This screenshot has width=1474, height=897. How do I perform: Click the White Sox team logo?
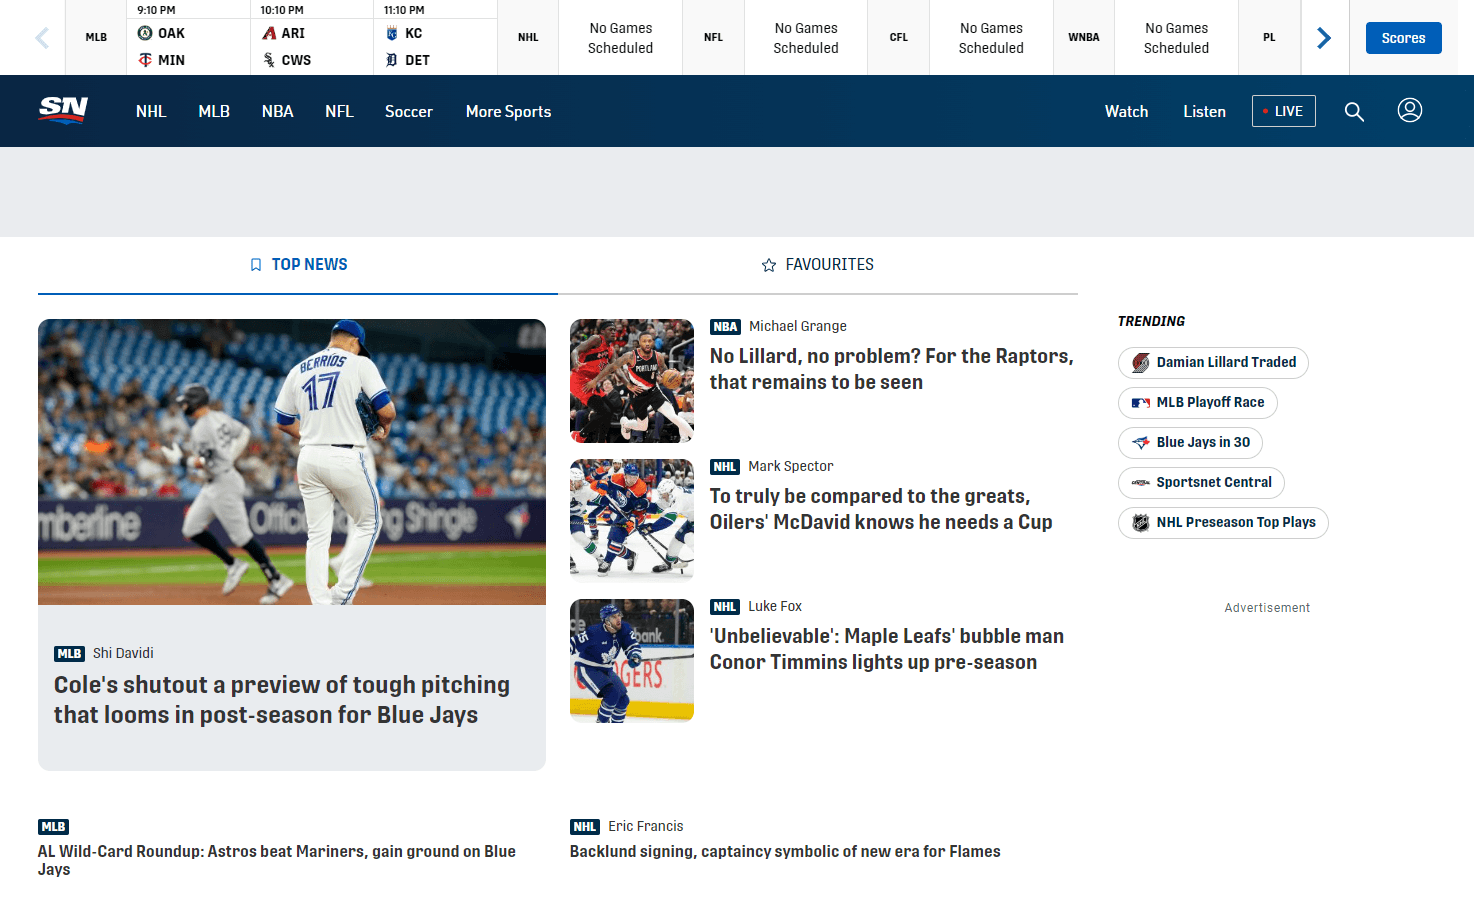(x=269, y=60)
